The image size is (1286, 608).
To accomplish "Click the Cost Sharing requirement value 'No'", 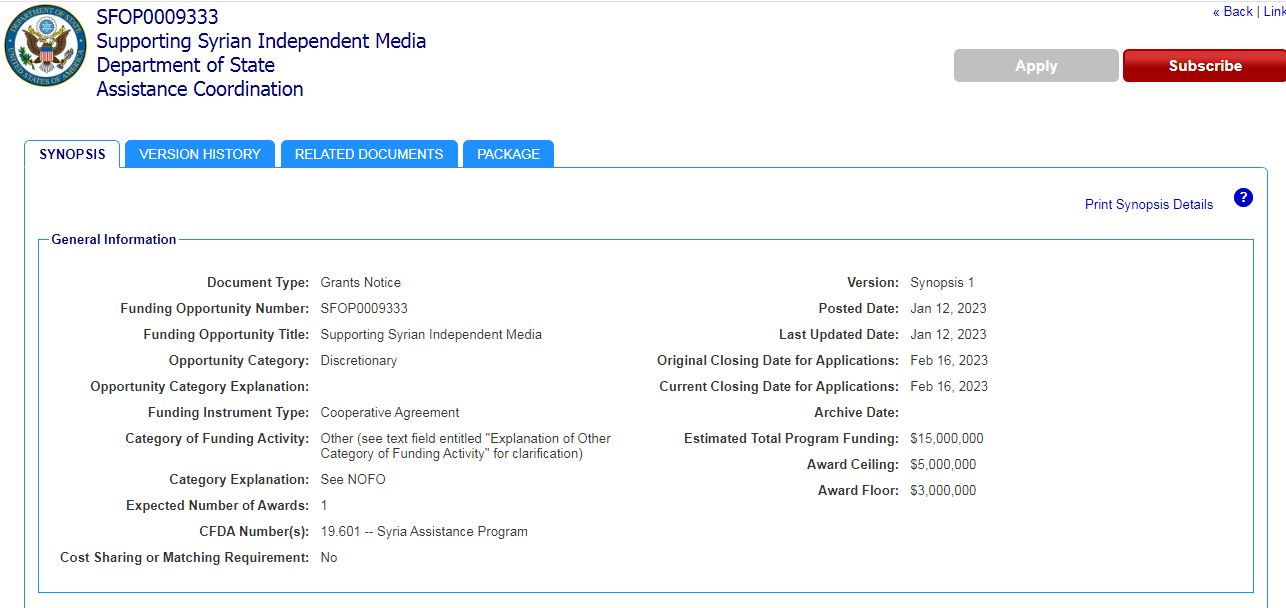I will pos(329,558).
